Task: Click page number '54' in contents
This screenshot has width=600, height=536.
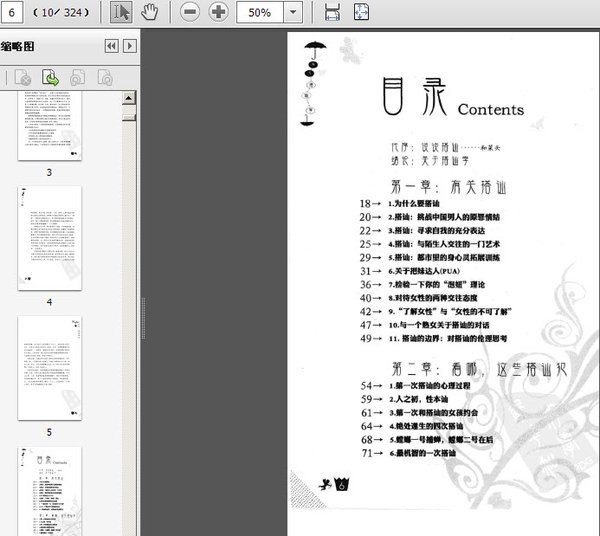Action: [x=366, y=386]
